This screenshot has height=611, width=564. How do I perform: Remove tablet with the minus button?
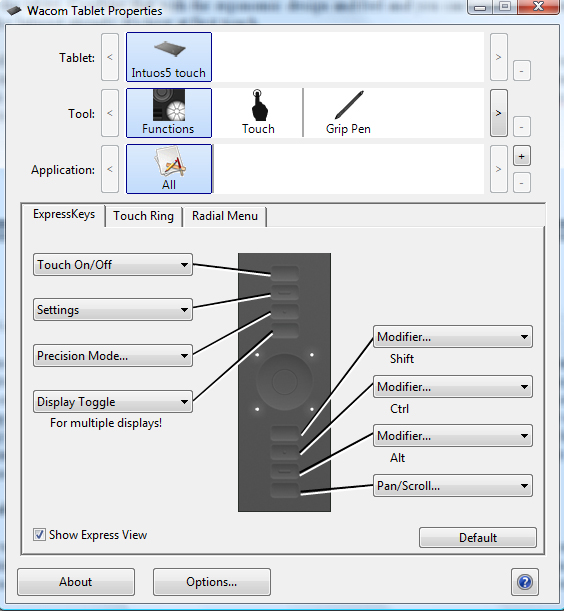[522, 71]
